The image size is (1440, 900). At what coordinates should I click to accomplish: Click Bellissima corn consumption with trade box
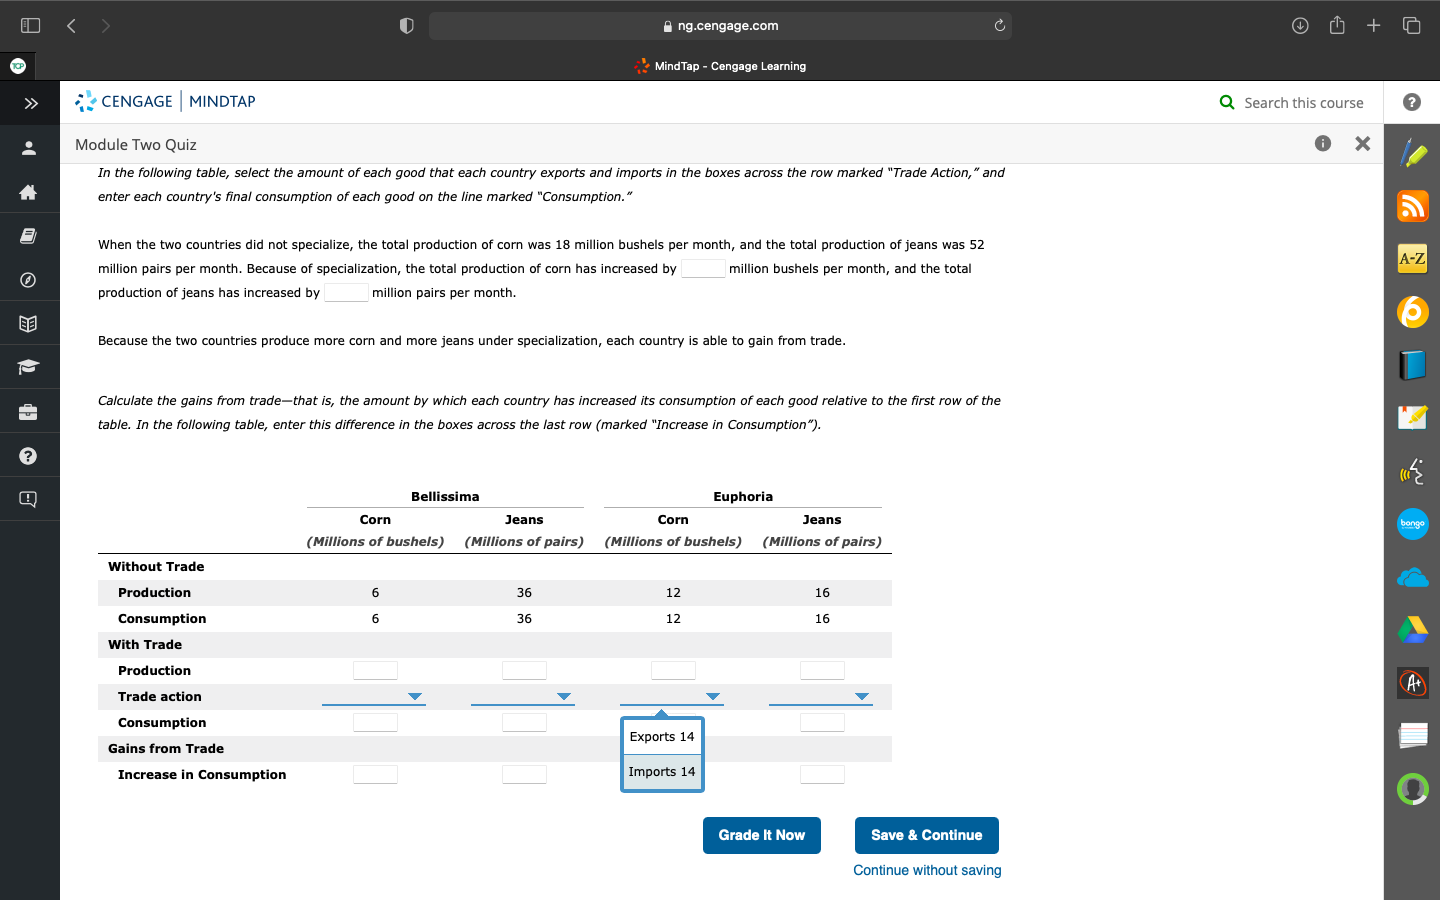point(375,722)
